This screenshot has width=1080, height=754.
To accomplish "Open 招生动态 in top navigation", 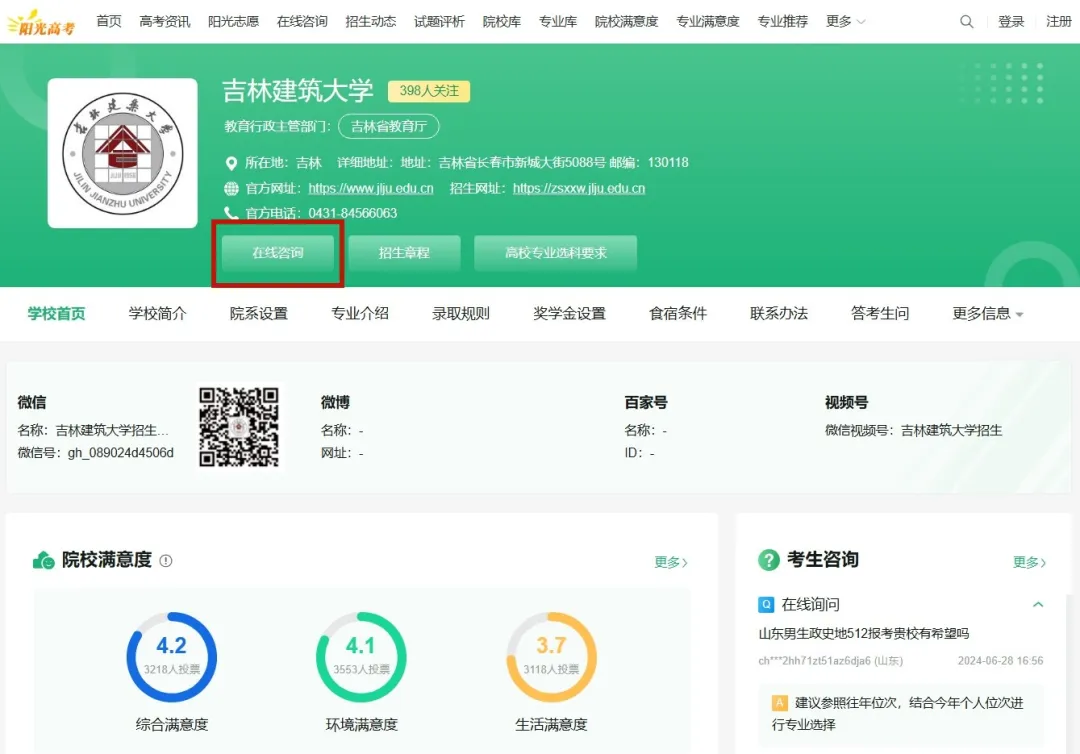I will click(x=371, y=21).
